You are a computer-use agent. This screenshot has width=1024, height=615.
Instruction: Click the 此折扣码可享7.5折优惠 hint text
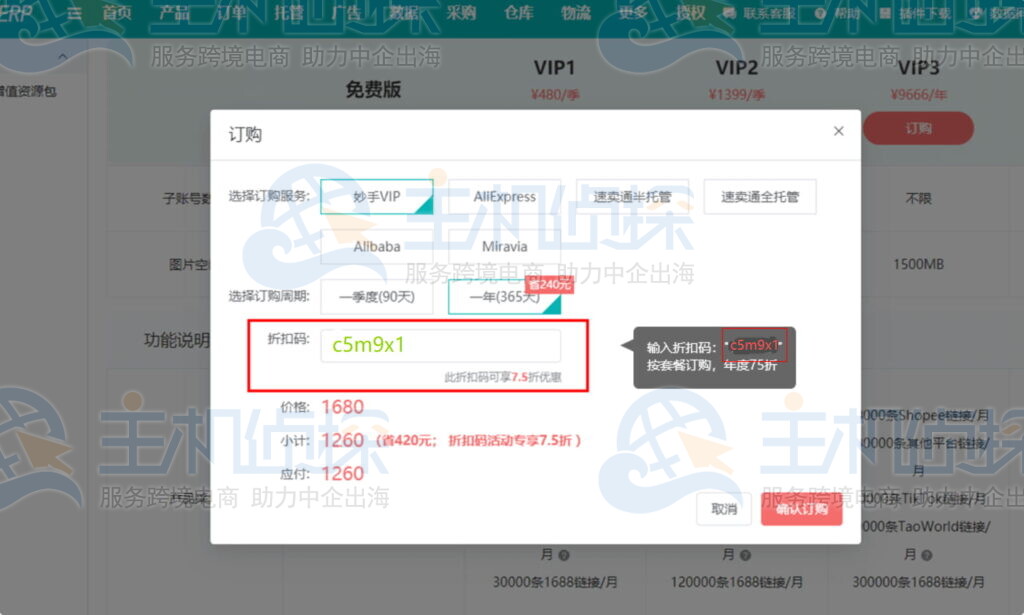(503, 377)
